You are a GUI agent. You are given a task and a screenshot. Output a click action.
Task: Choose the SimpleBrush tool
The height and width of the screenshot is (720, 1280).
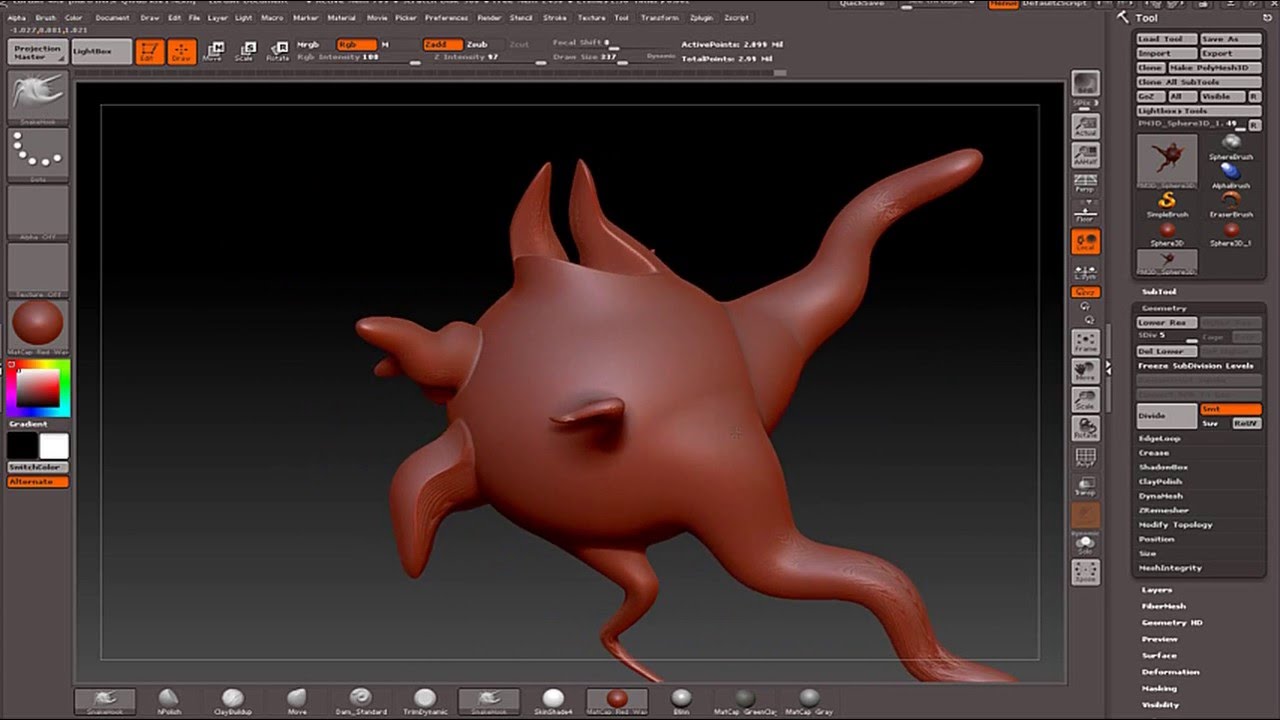coord(1166,203)
